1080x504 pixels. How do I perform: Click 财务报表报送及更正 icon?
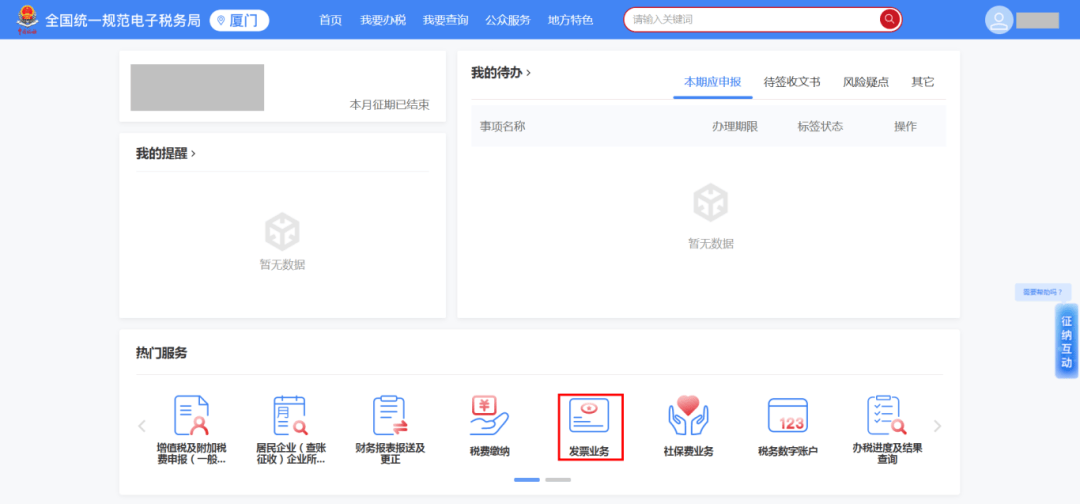click(x=389, y=416)
